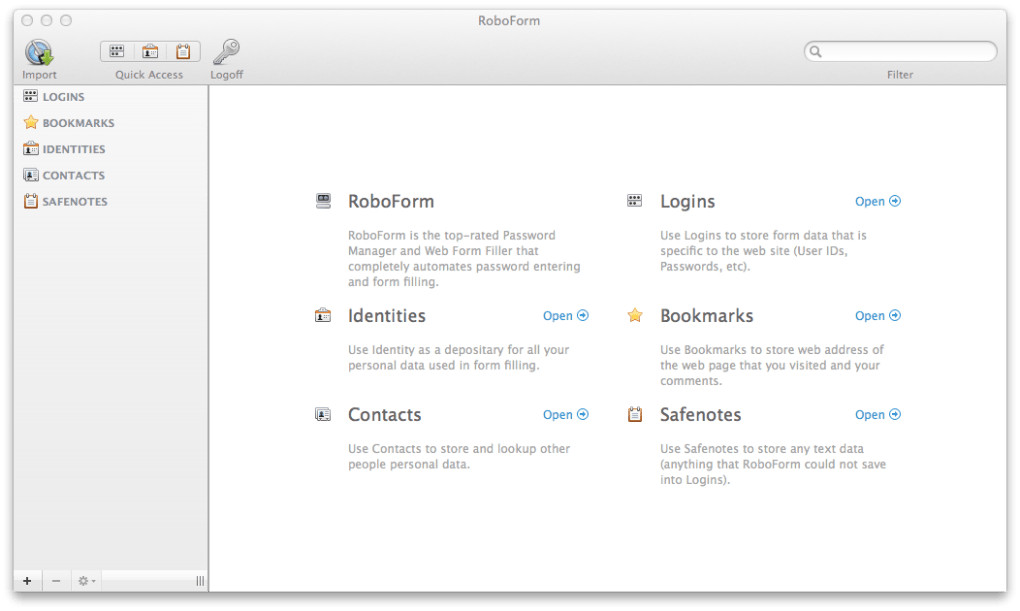This screenshot has height=611, width=1020.
Task: Click the Safenotes heading in main pane
Action: tap(701, 414)
